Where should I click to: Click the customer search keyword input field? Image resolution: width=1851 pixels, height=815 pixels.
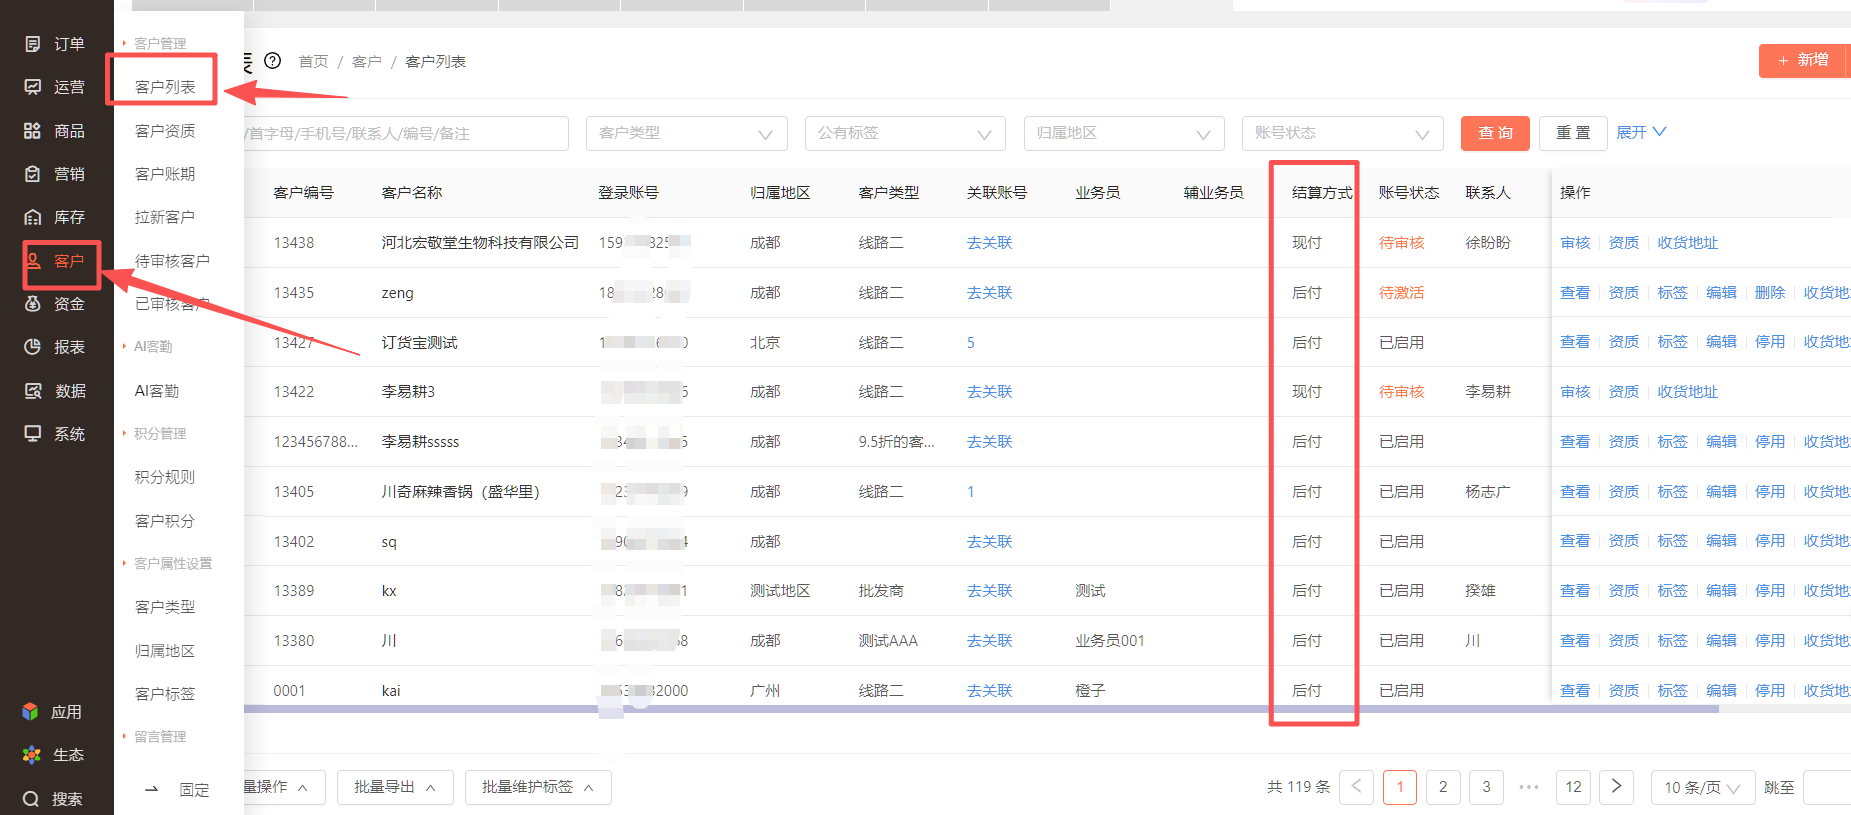(406, 133)
